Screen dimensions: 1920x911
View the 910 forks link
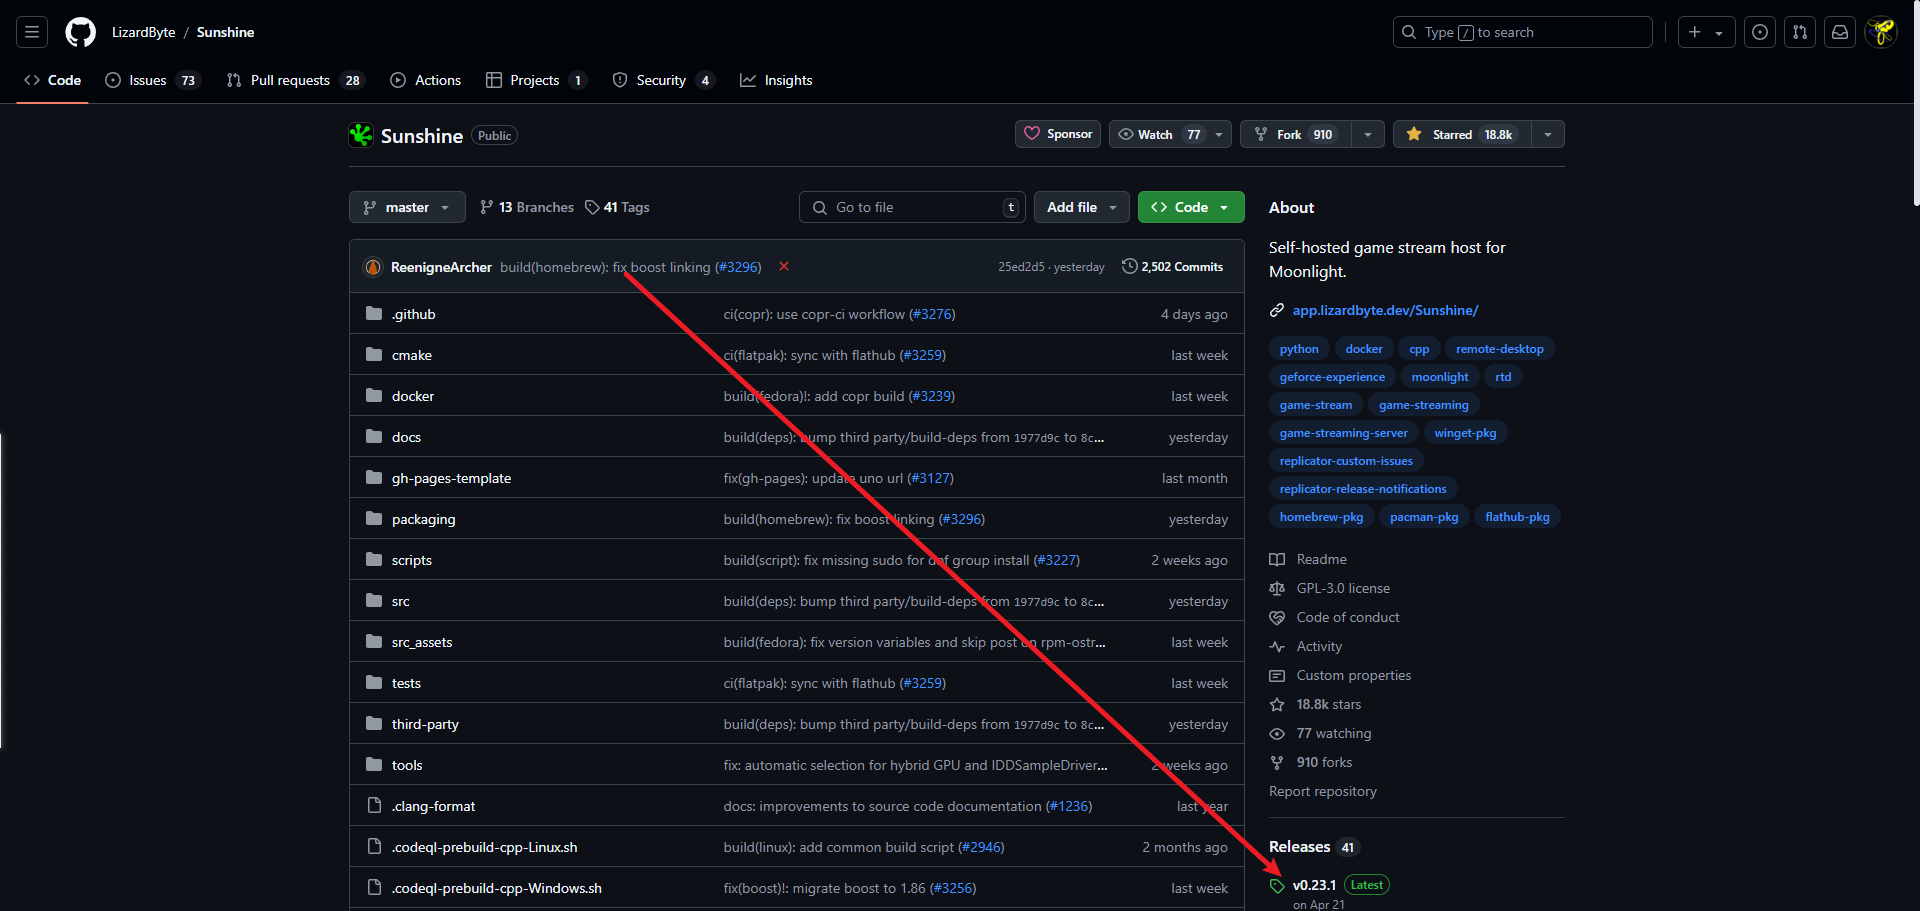(x=1311, y=762)
